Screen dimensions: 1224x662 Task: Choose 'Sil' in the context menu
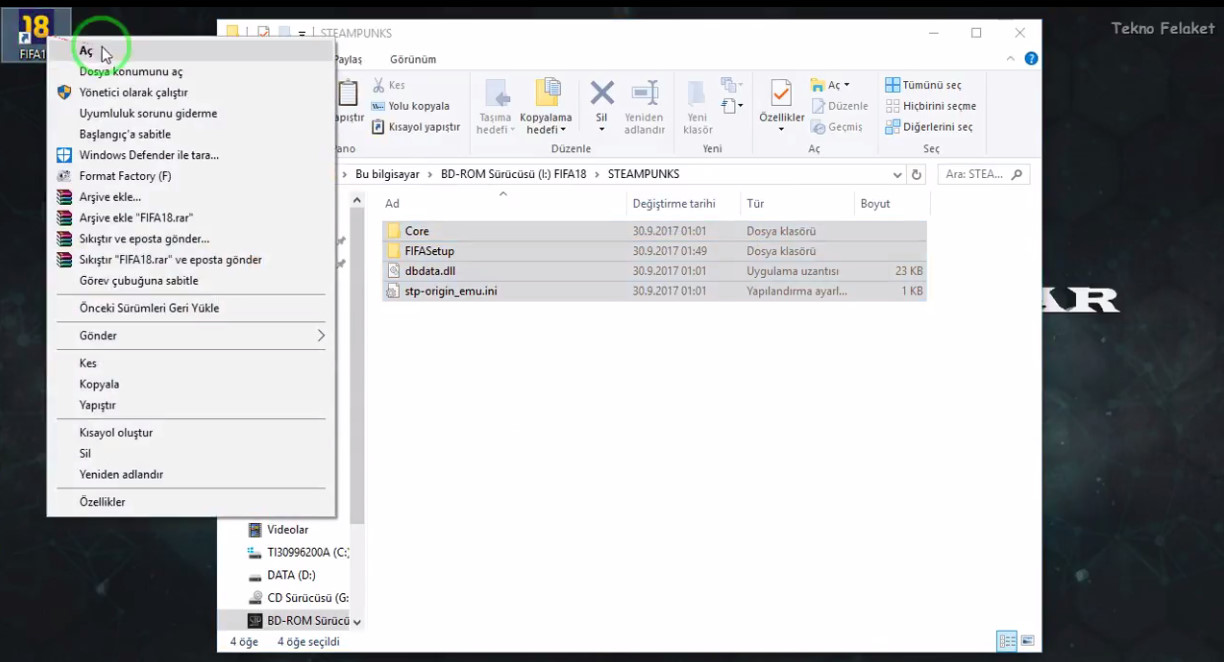point(191,454)
